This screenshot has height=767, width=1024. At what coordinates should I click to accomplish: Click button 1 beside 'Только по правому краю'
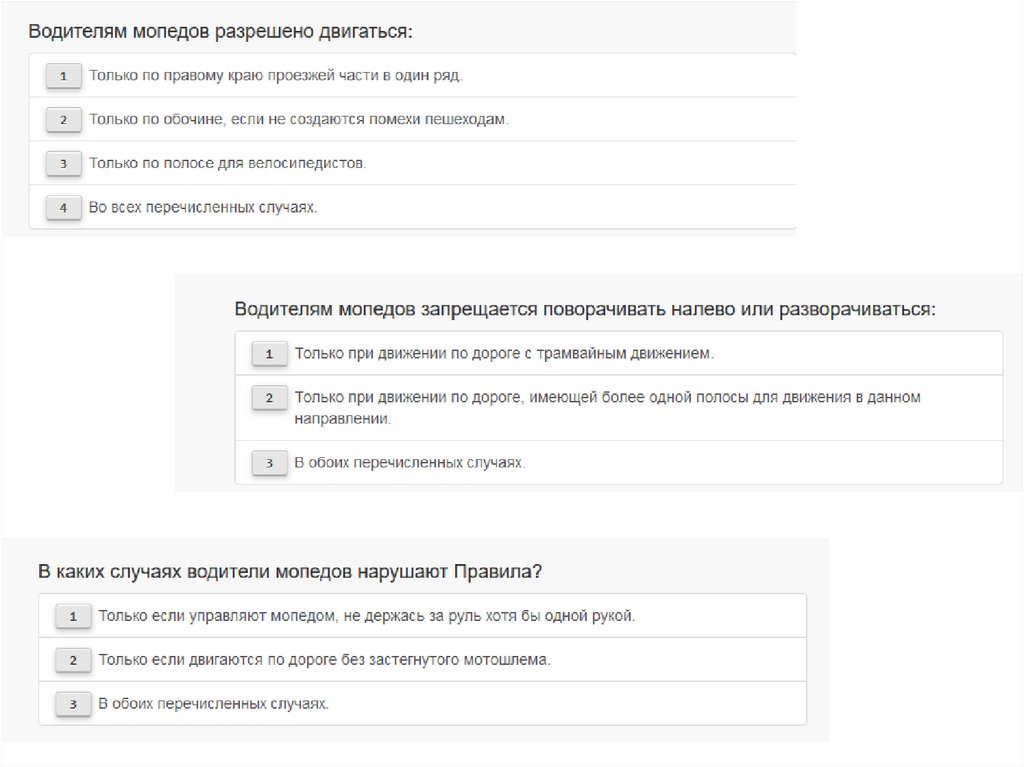tap(63, 76)
